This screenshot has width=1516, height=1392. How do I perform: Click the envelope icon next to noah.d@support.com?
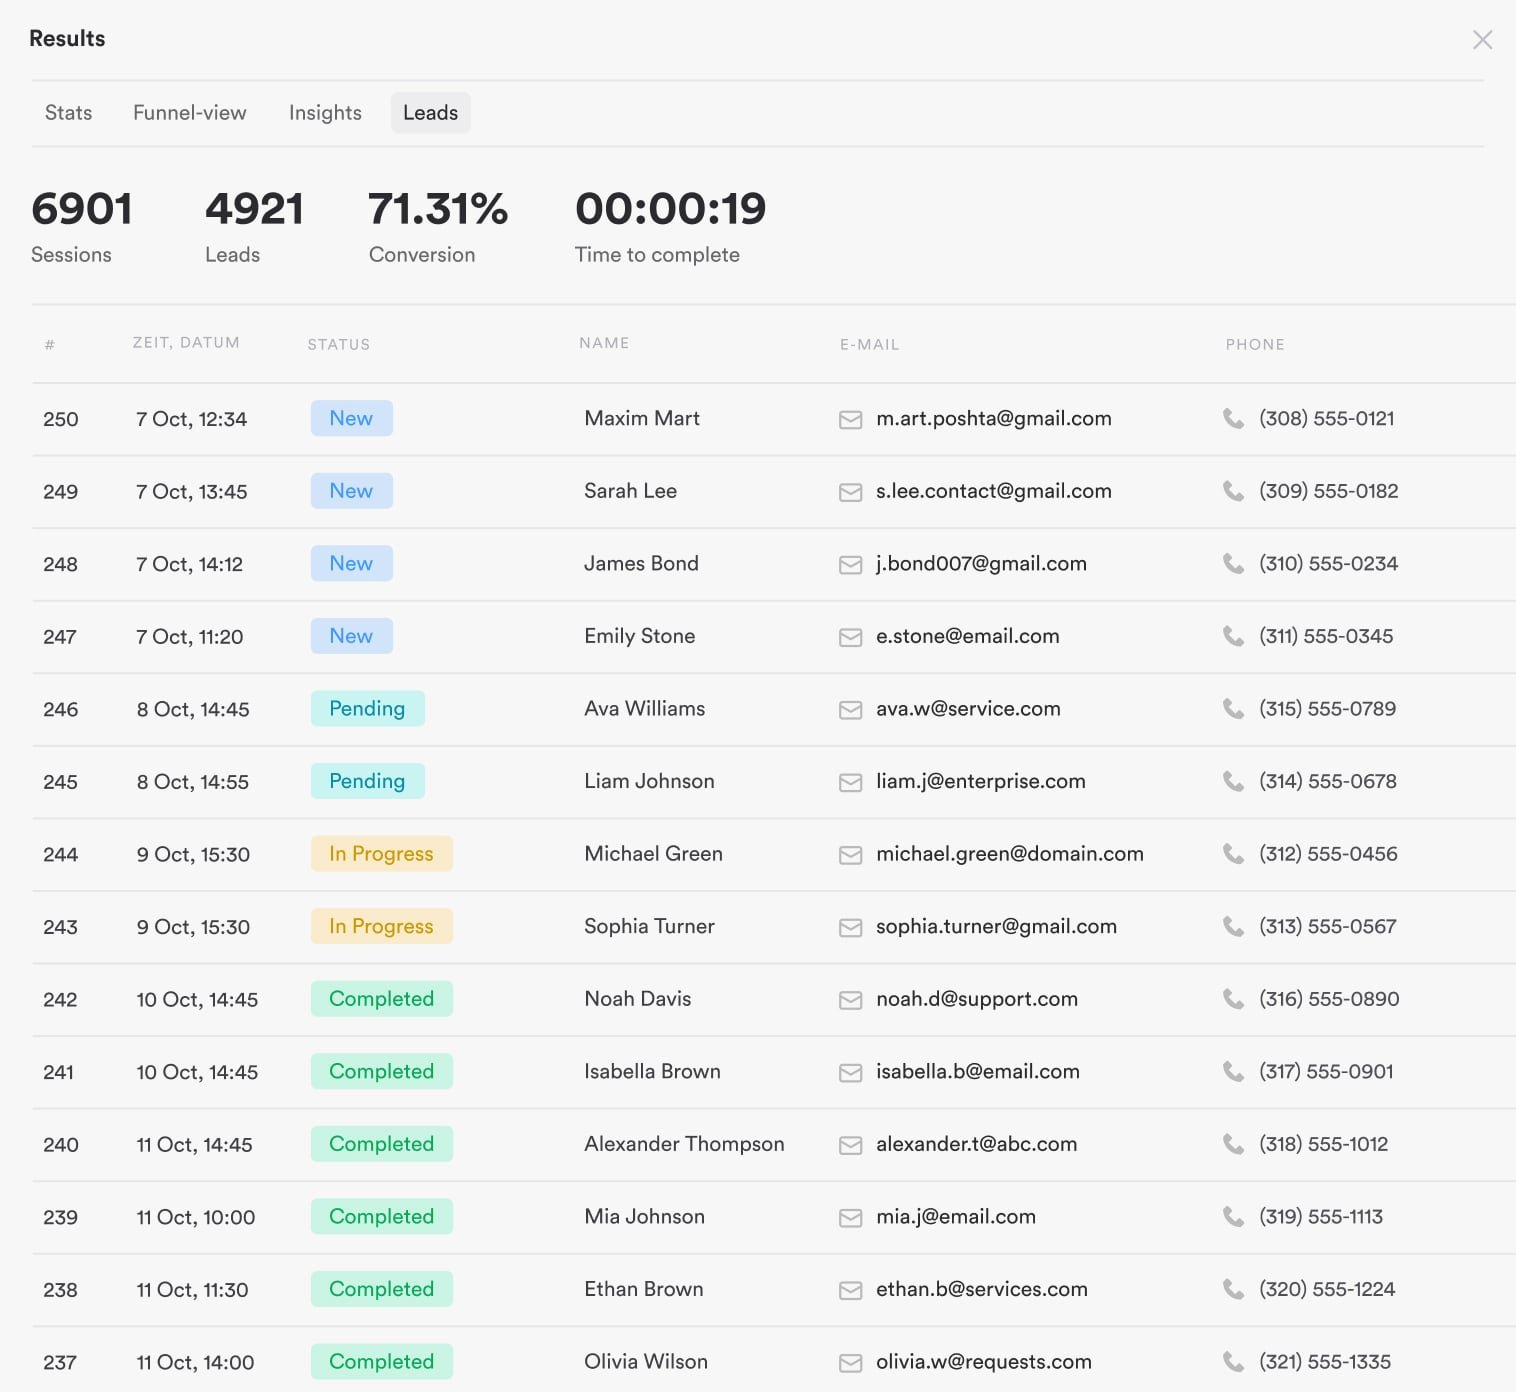(850, 1000)
